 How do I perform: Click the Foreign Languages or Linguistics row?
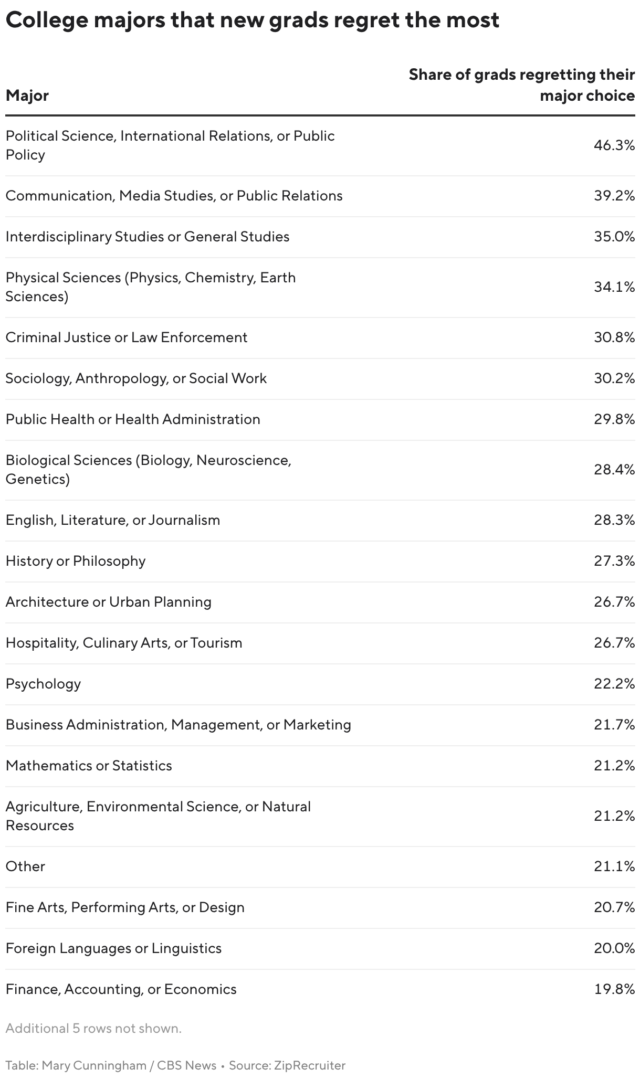click(x=113, y=948)
